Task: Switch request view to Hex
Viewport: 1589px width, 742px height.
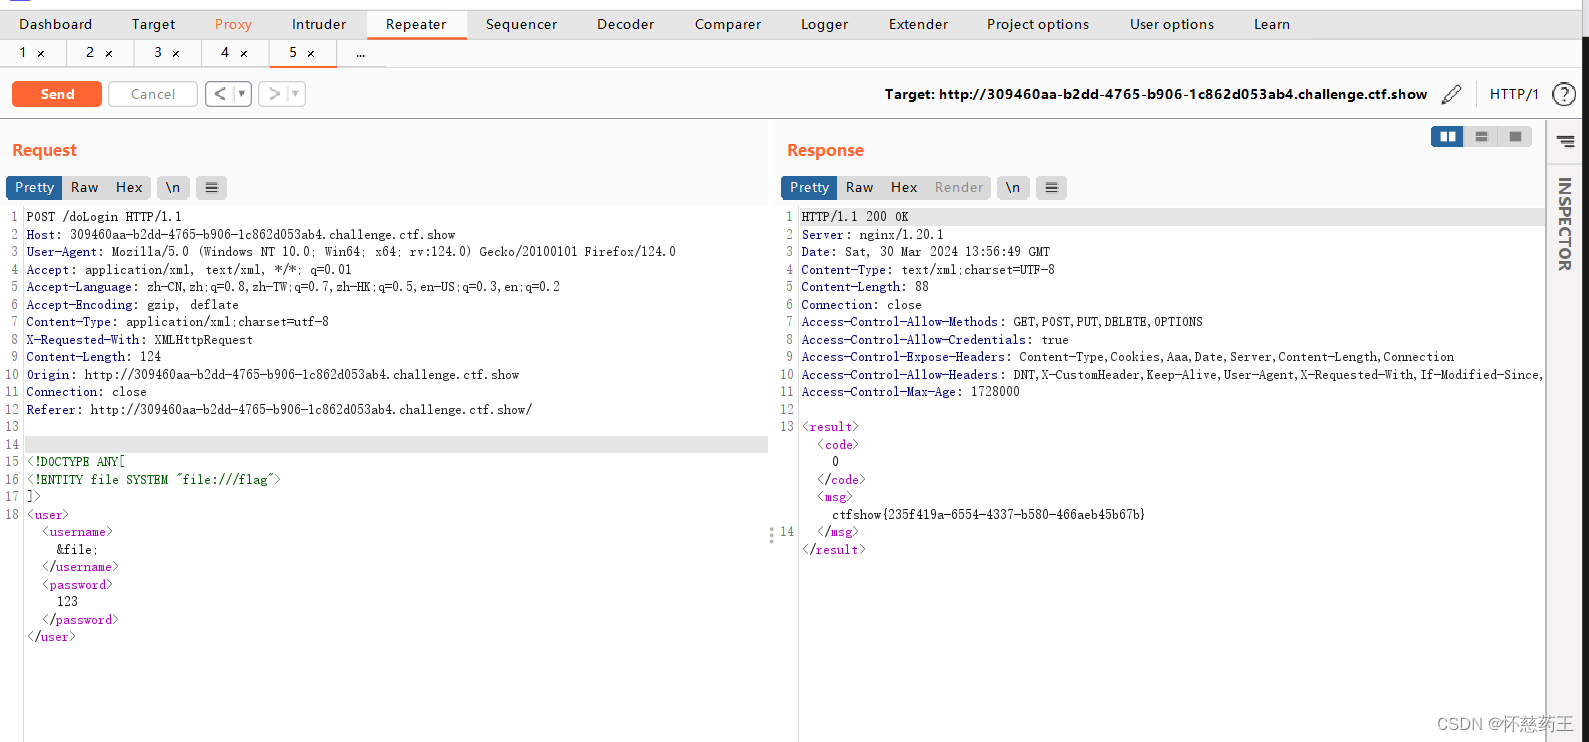Action: point(129,187)
